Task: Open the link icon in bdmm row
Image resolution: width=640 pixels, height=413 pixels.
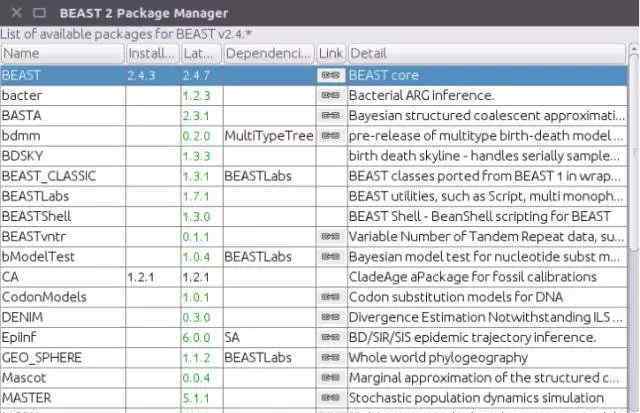Action: (331, 135)
